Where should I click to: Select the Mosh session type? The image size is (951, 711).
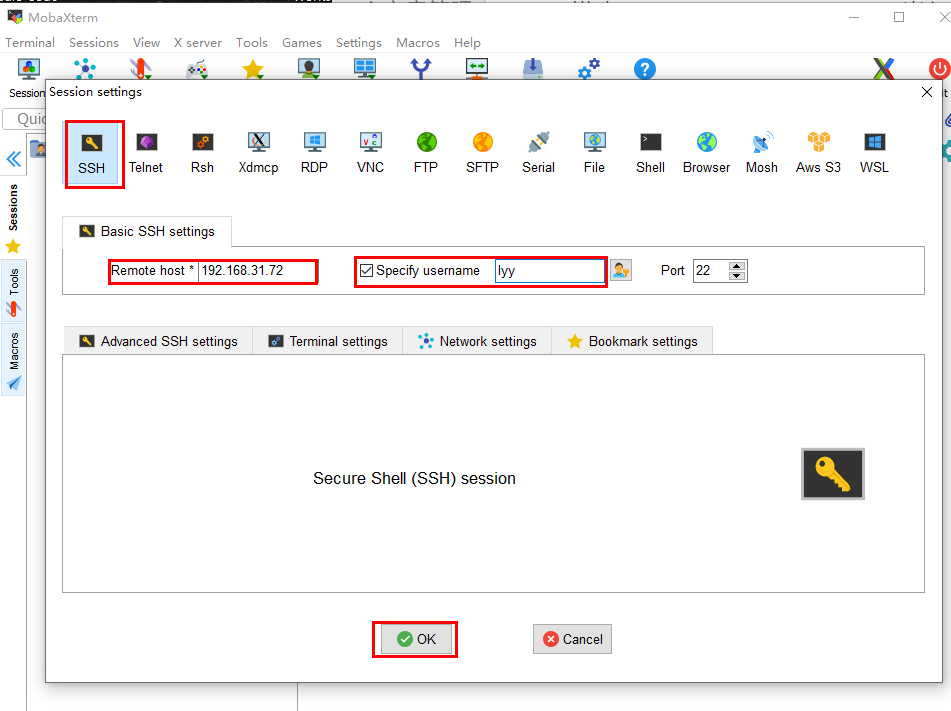762,153
